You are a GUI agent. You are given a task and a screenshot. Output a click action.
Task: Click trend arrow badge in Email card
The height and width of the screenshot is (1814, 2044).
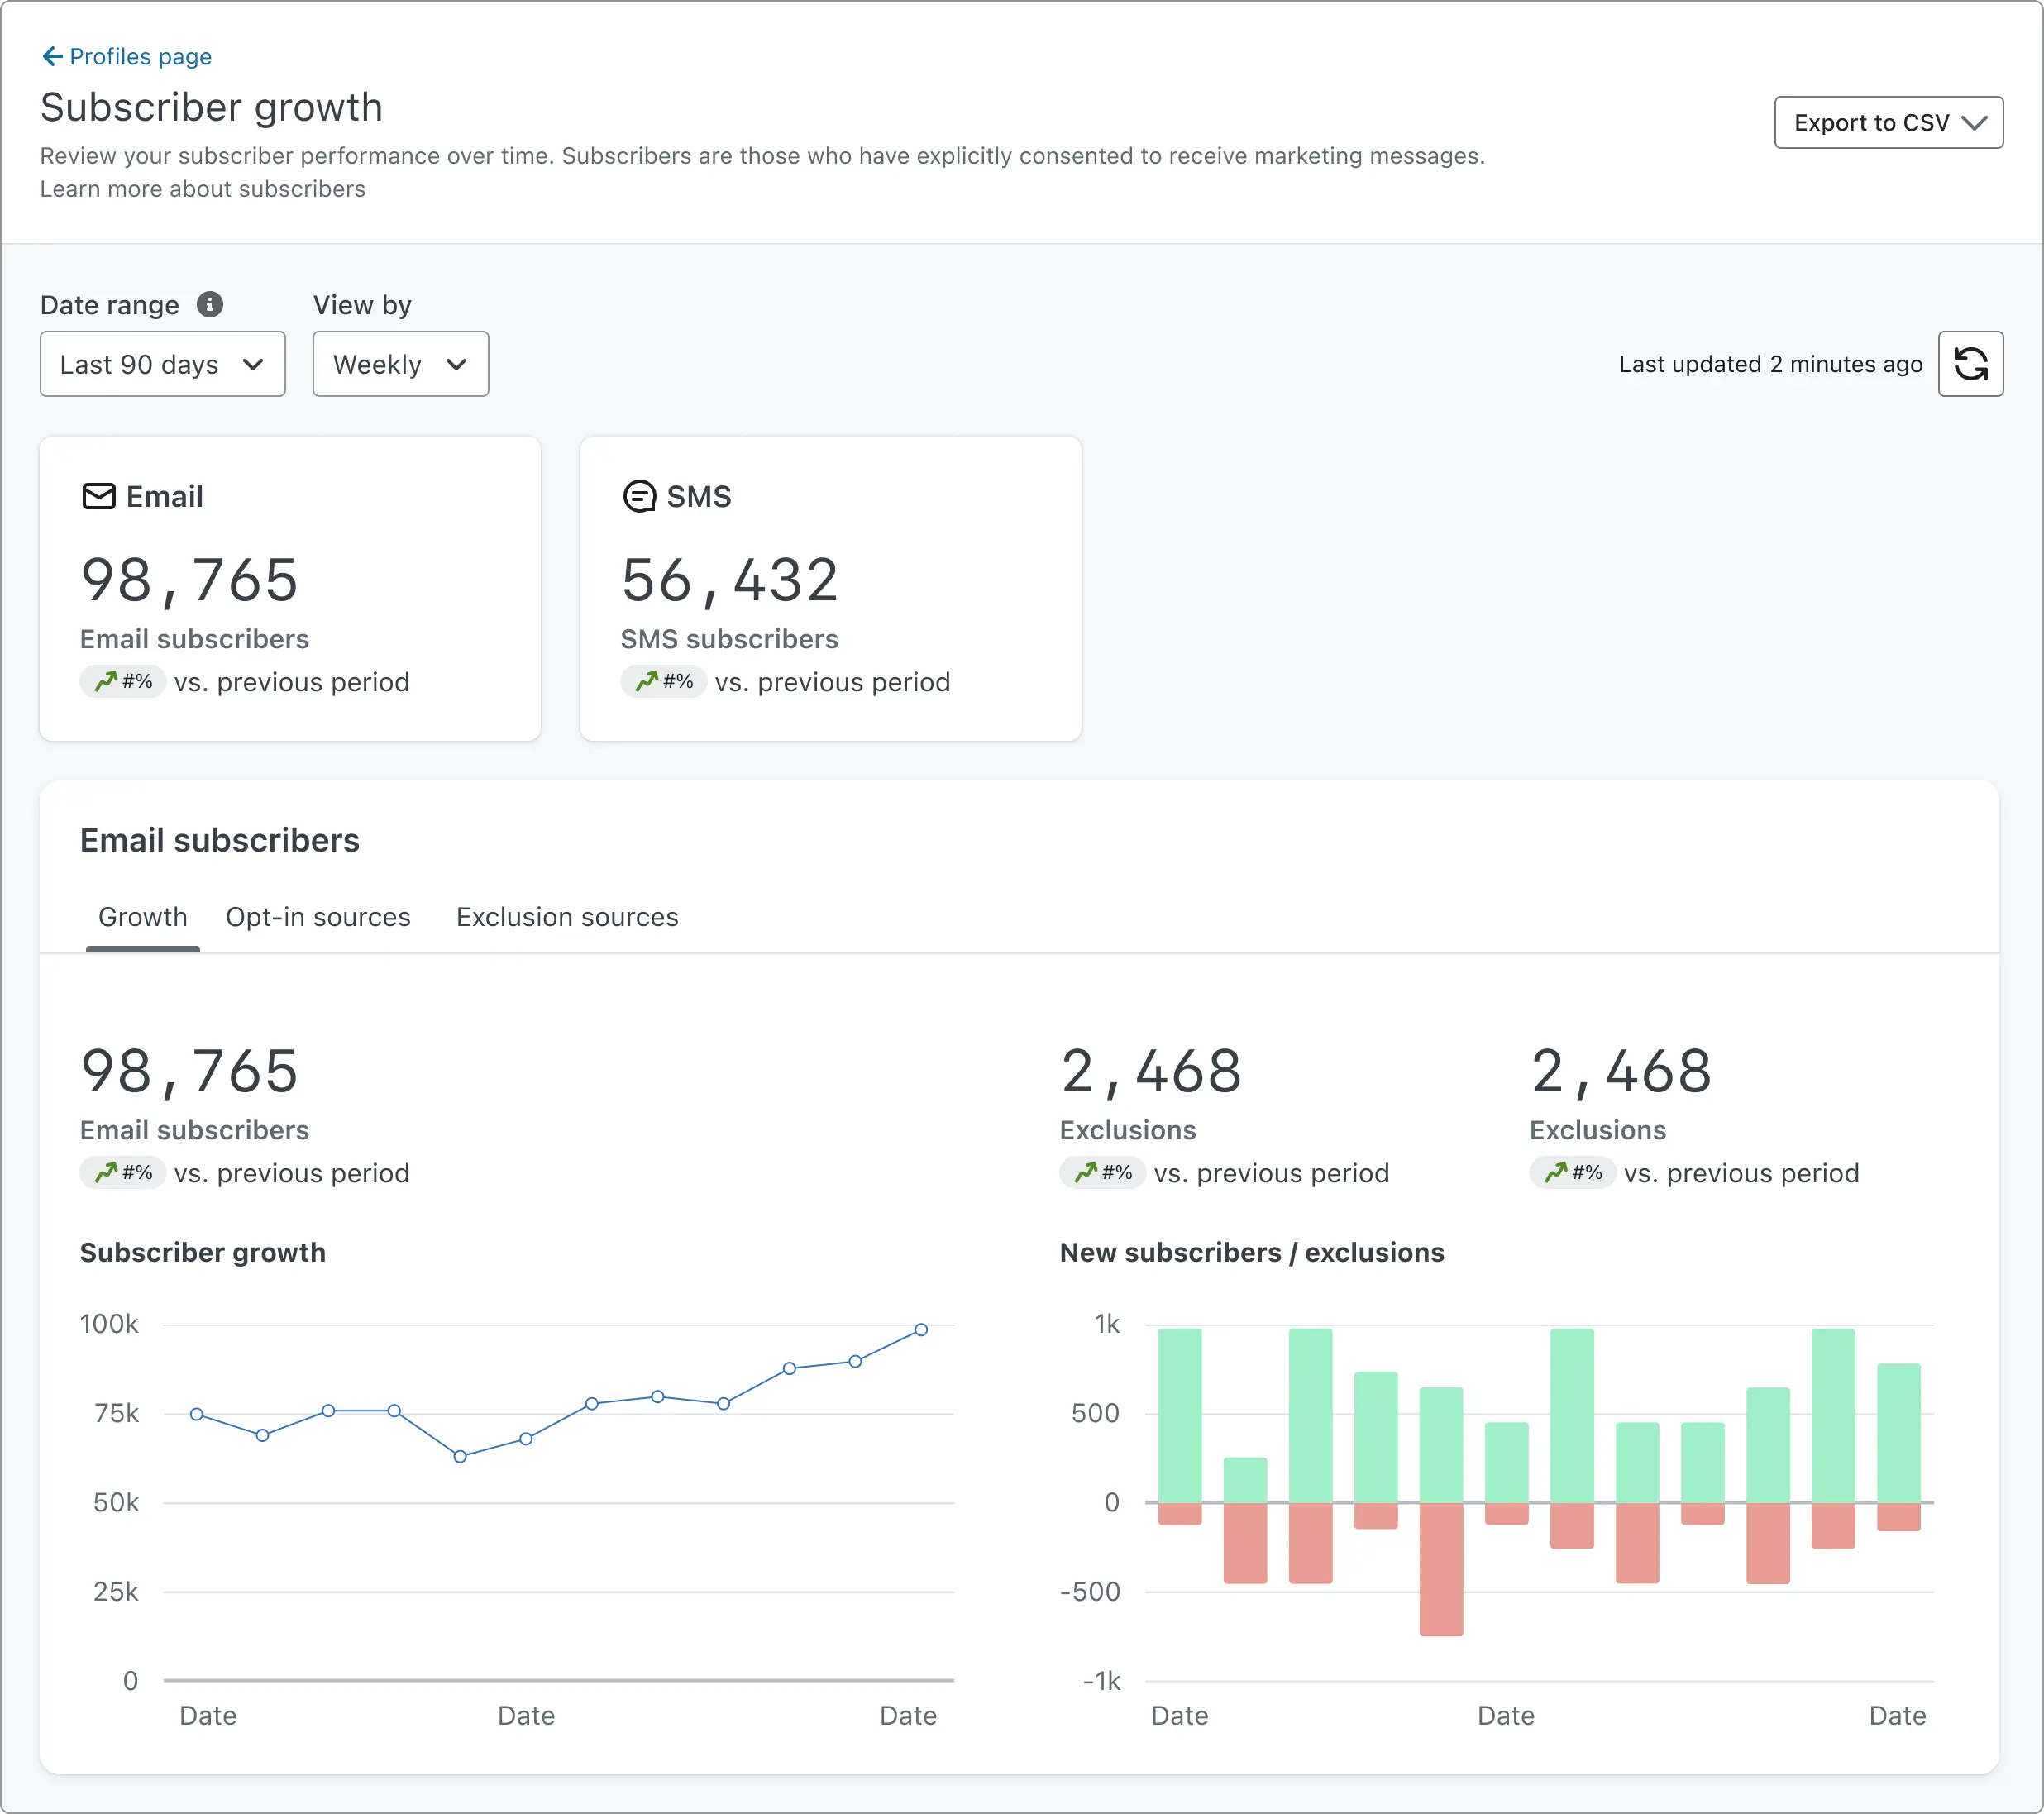pyautogui.click(x=123, y=682)
